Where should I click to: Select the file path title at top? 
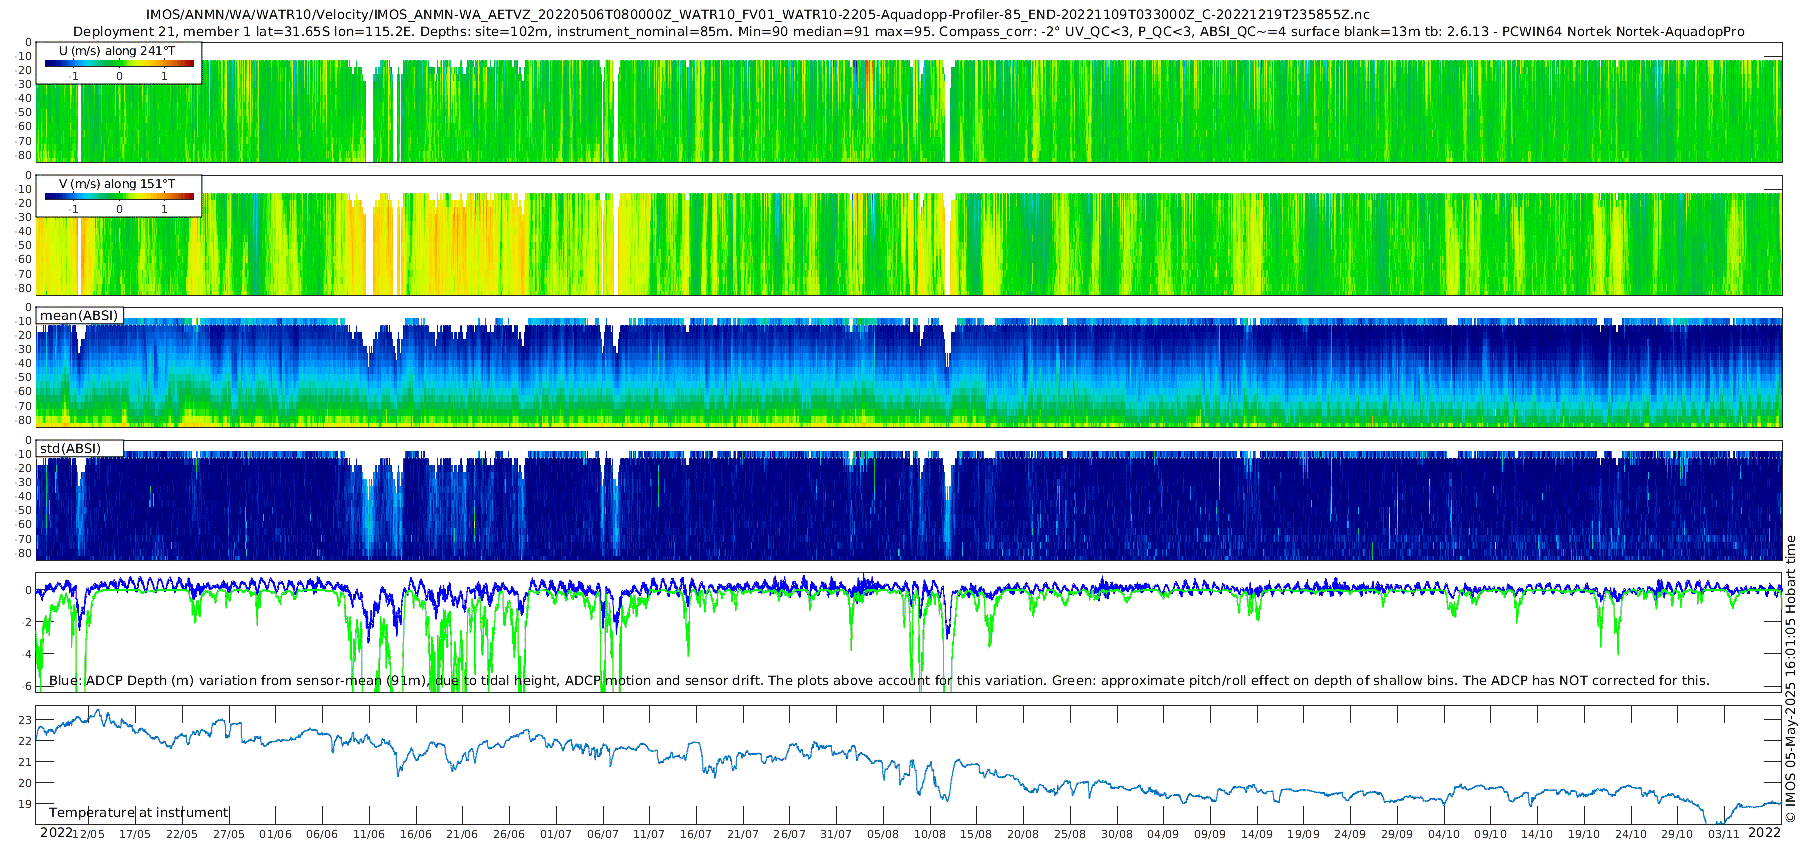pos(757,15)
